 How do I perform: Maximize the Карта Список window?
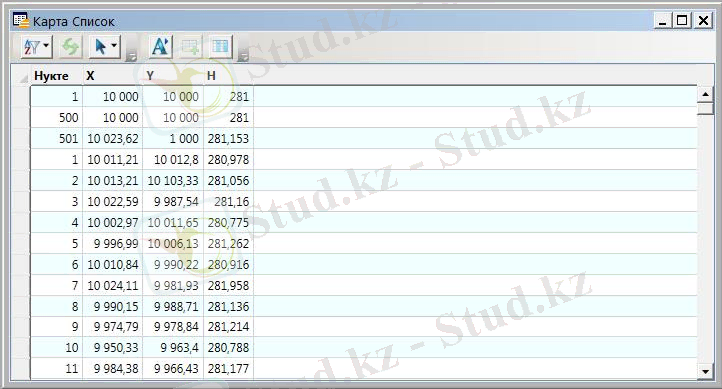point(682,21)
